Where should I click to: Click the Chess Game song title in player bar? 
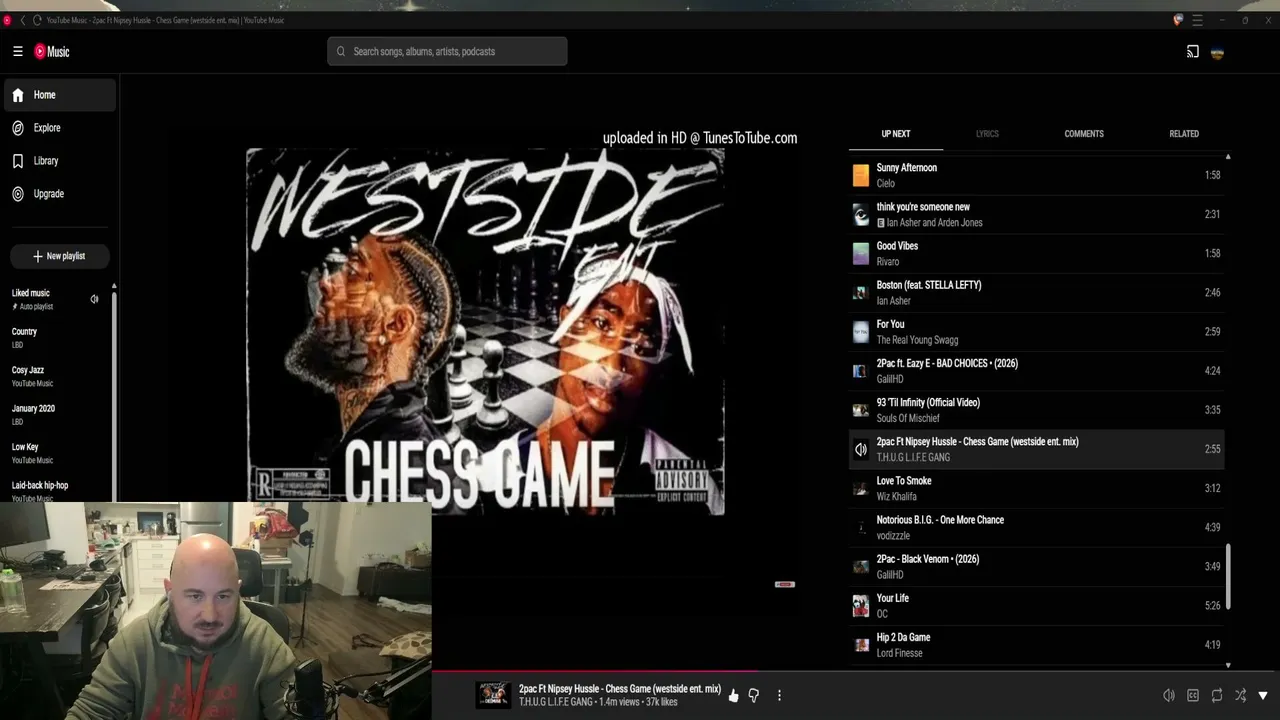coord(620,689)
